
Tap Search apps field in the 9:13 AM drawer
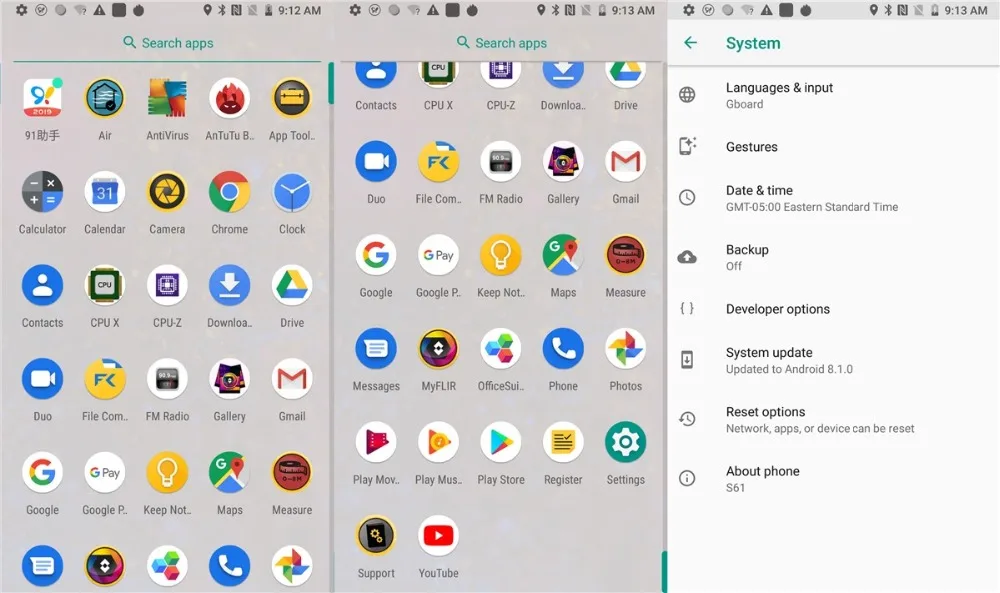(501, 43)
